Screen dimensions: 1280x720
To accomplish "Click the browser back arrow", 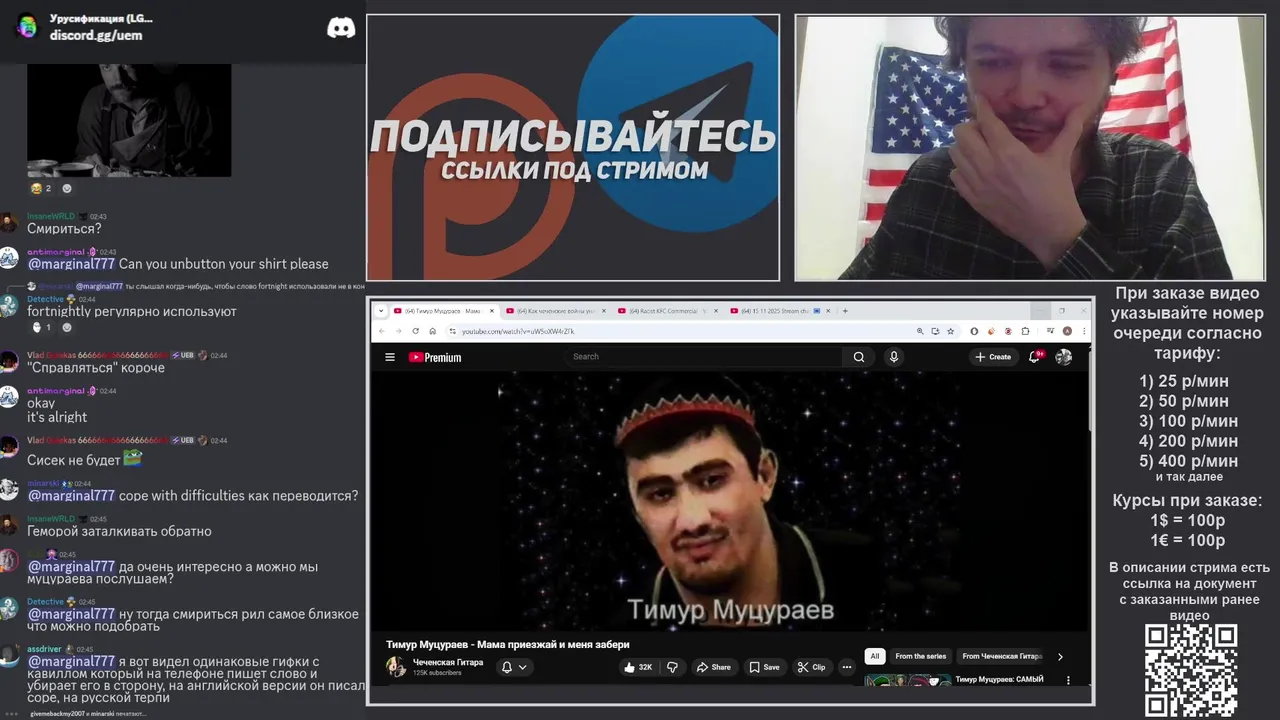I will (x=383, y=331).
